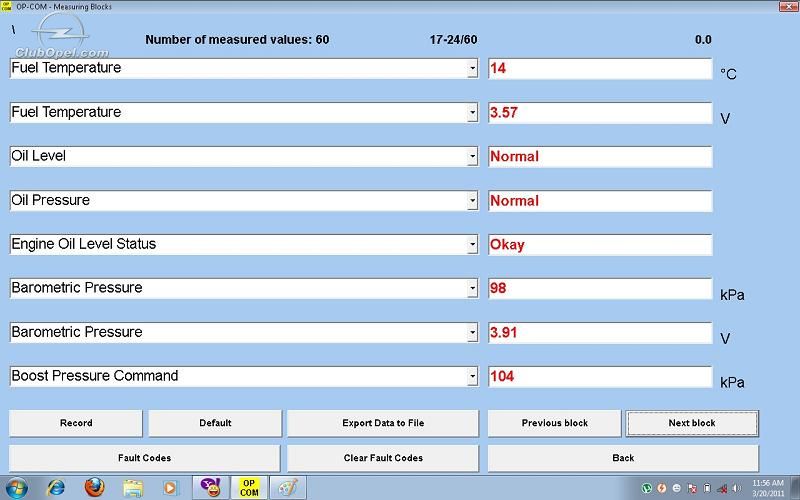
Task: Open Windows Media Player taskbar icon
Action: [x=170, y=488]
